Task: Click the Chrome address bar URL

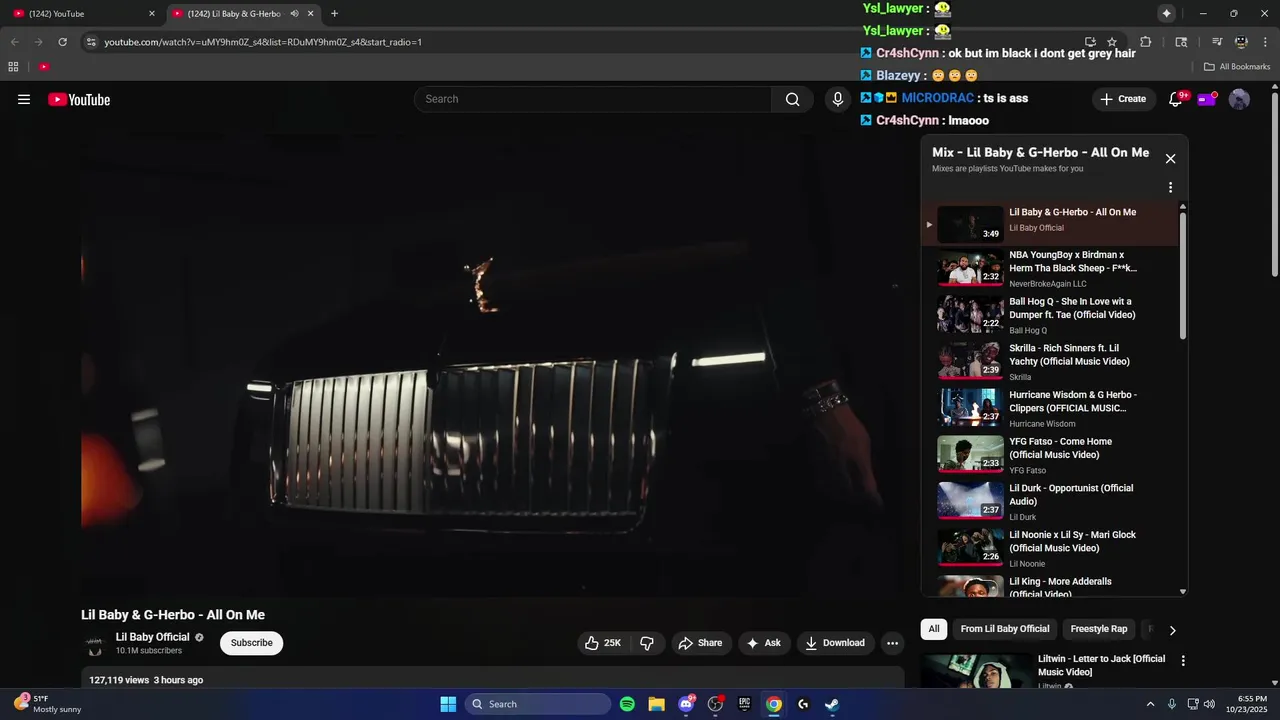Action: pyautogui.click(x=263, y=42)
